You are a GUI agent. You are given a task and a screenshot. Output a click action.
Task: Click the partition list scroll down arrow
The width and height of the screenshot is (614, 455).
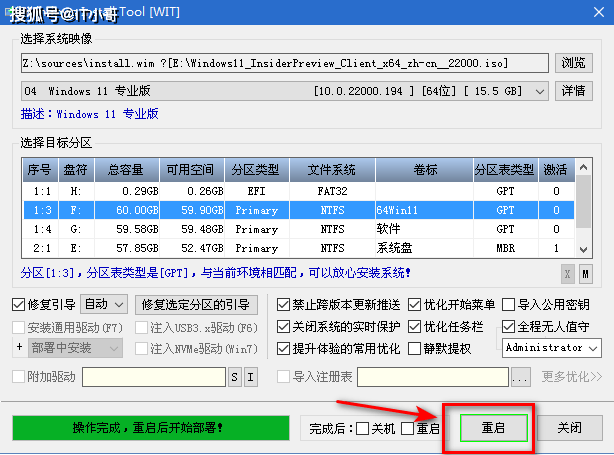pyautogui.click(x=583, y=249)
